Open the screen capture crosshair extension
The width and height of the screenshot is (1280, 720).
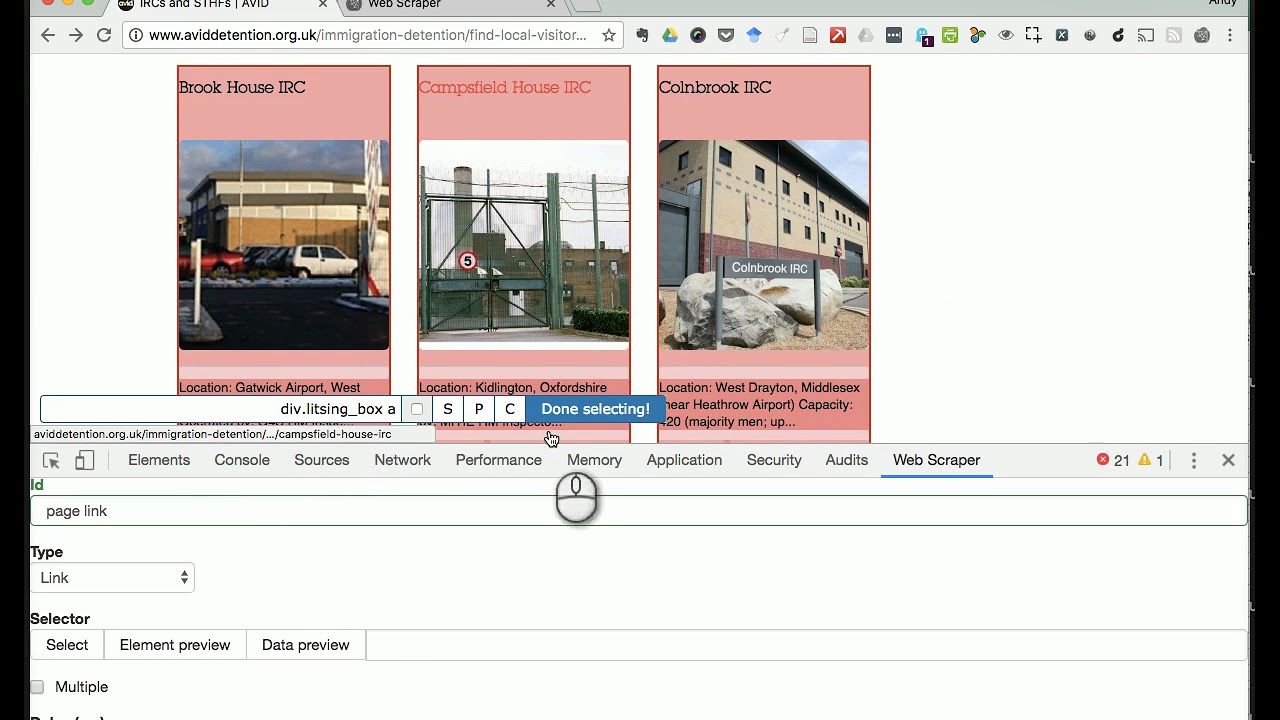[1034, 35]
